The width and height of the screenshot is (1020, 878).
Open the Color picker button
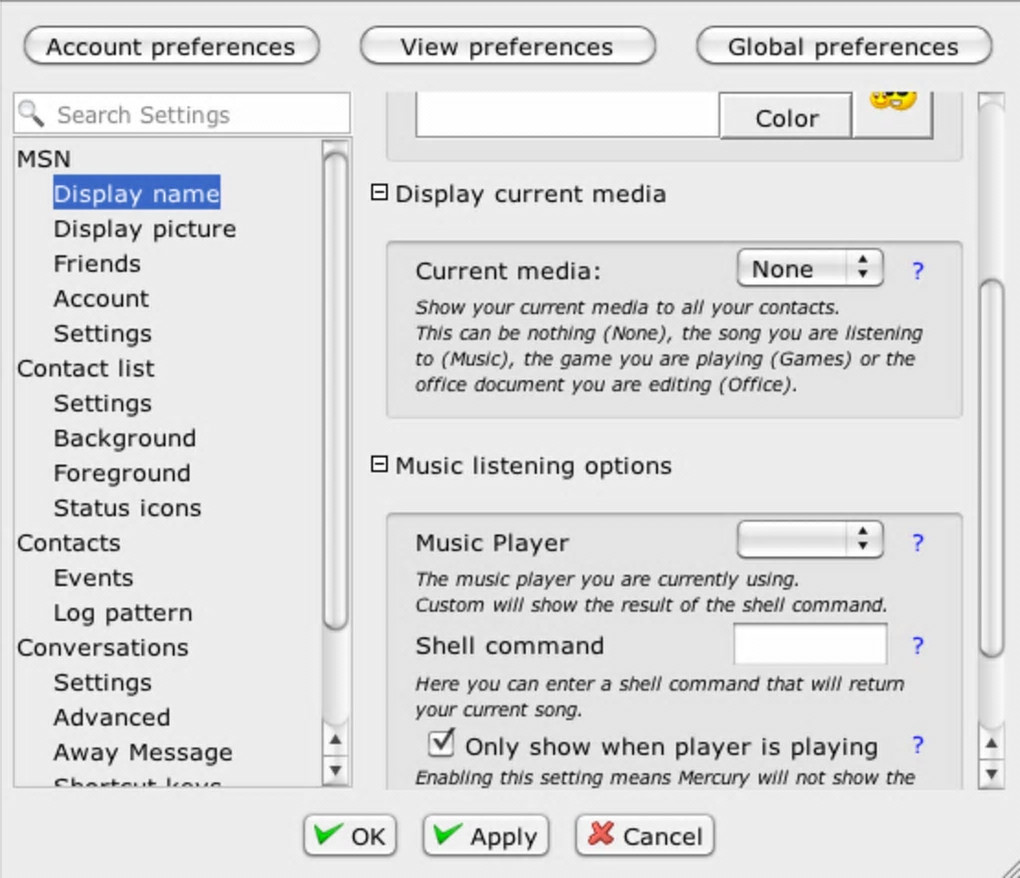pos(786,118)
